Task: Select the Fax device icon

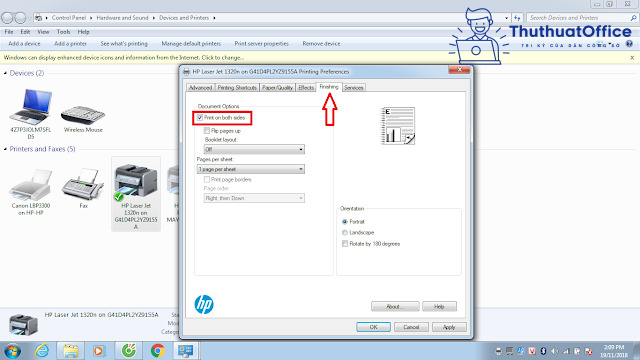Action: [x=83, y=184]
